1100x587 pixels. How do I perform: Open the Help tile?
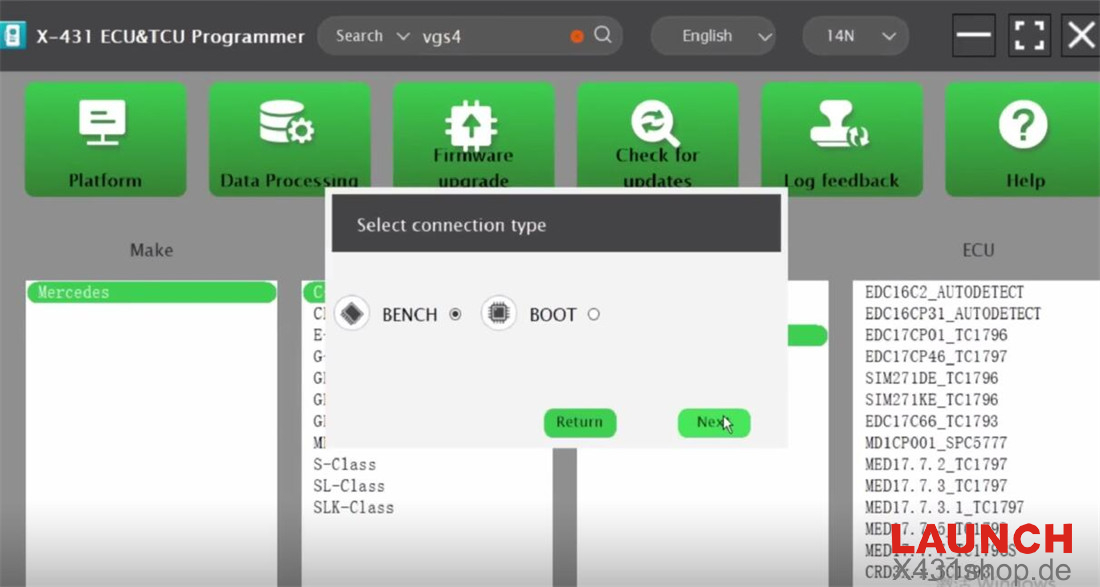(x=1022, y=139)
